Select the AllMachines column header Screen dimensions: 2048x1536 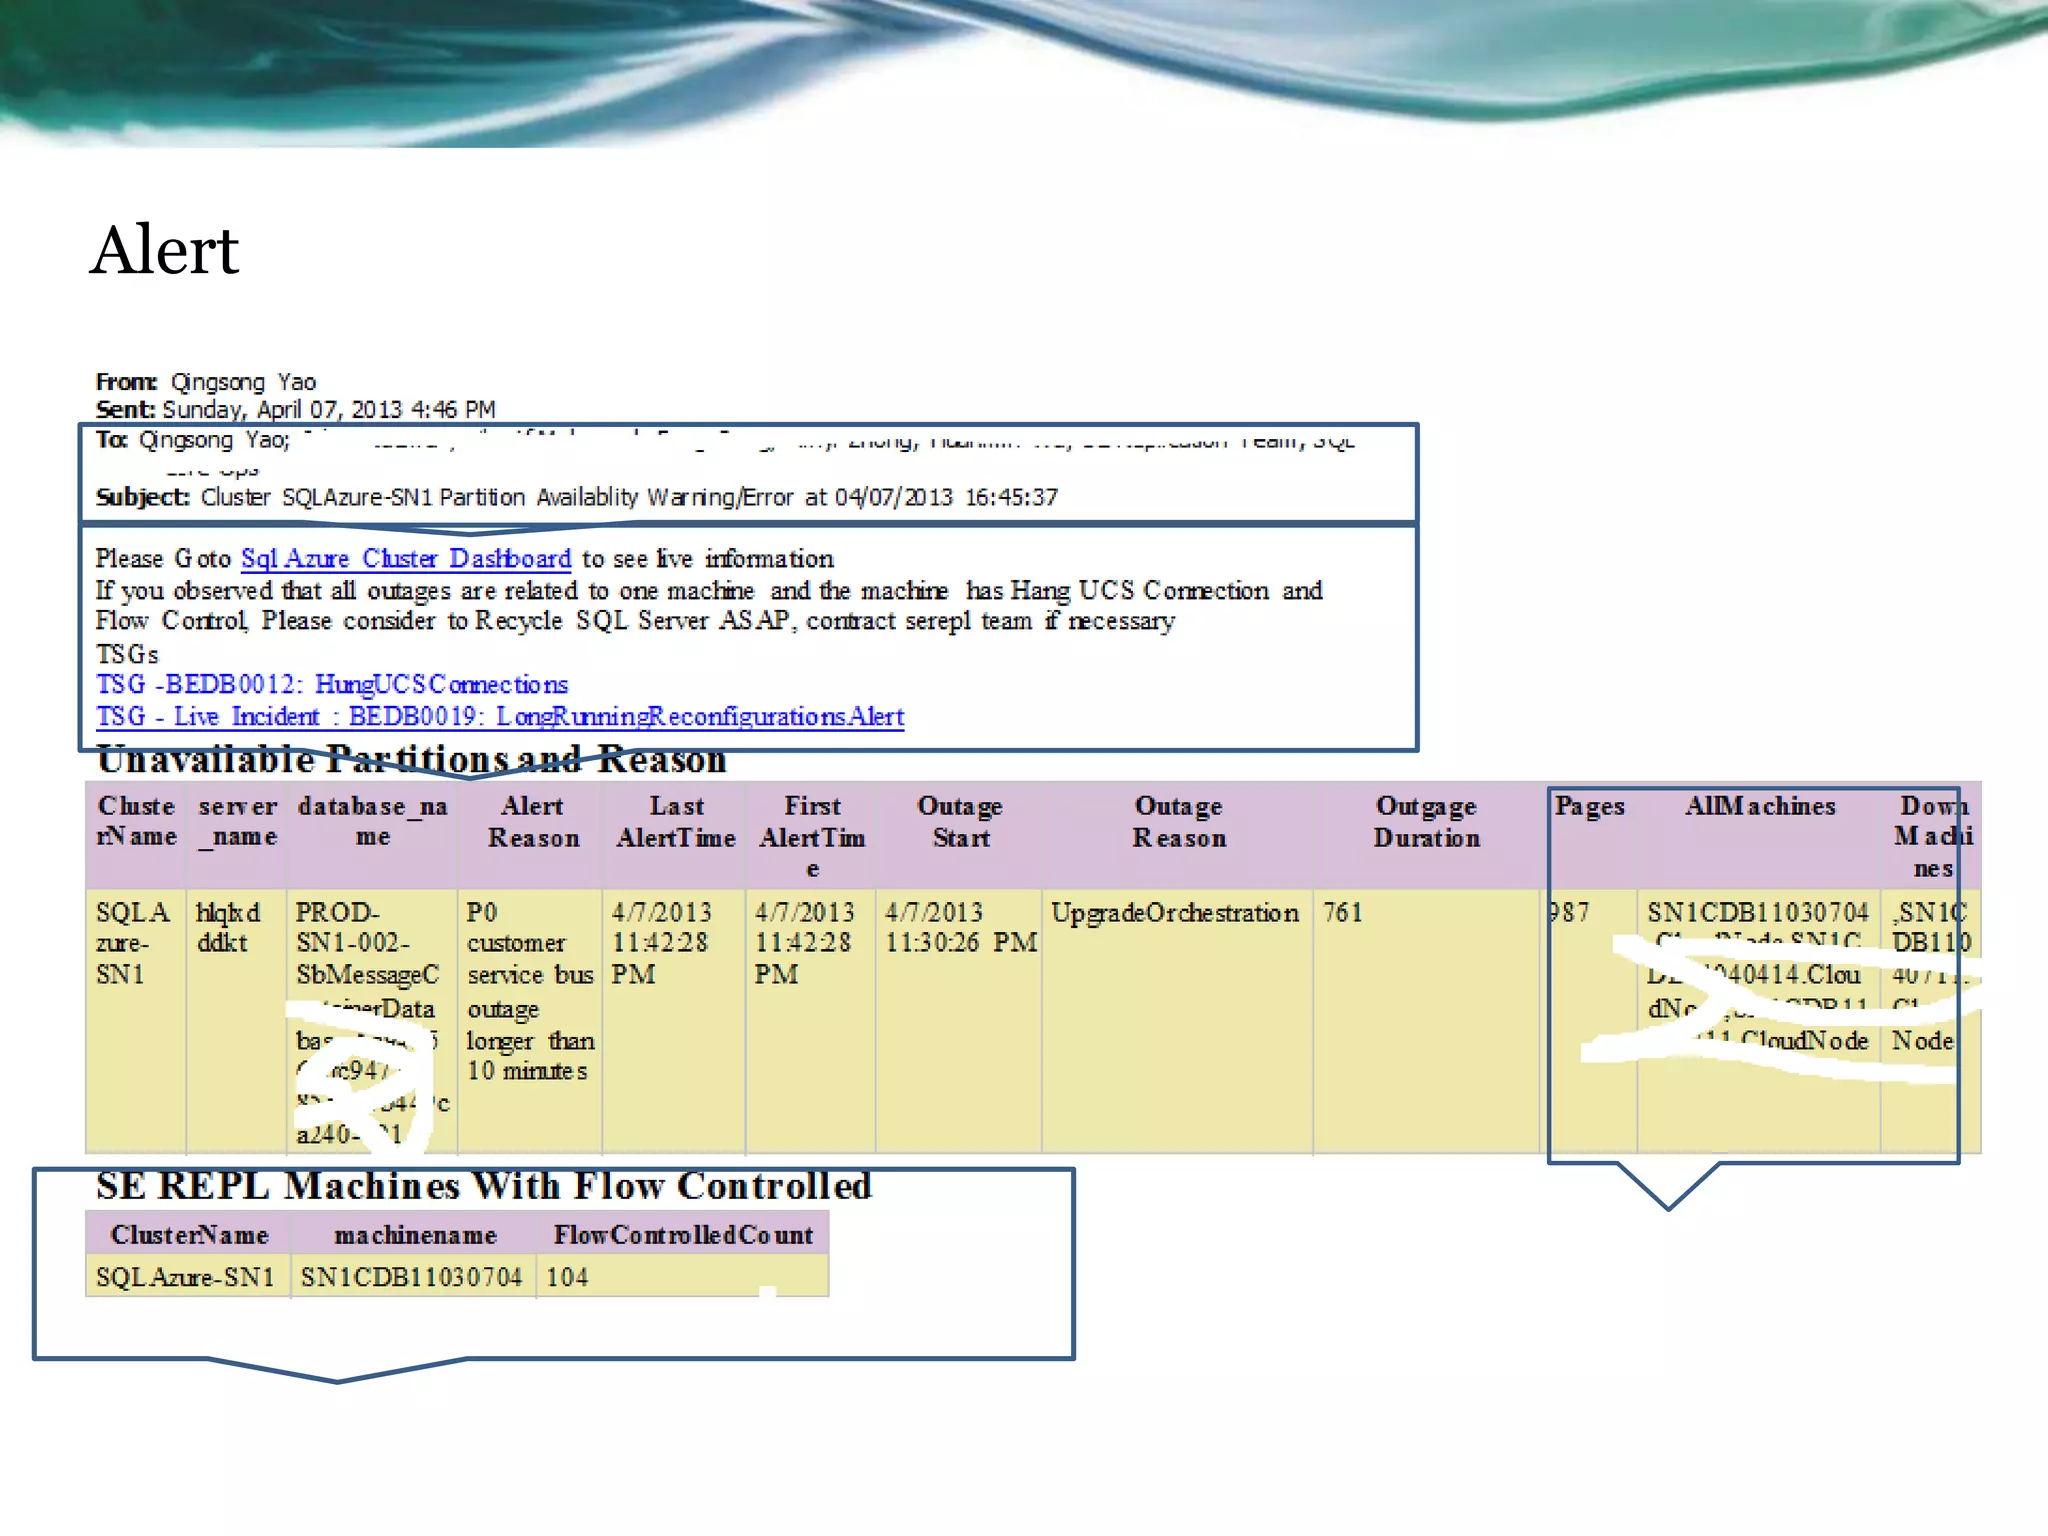(1760, 806)
